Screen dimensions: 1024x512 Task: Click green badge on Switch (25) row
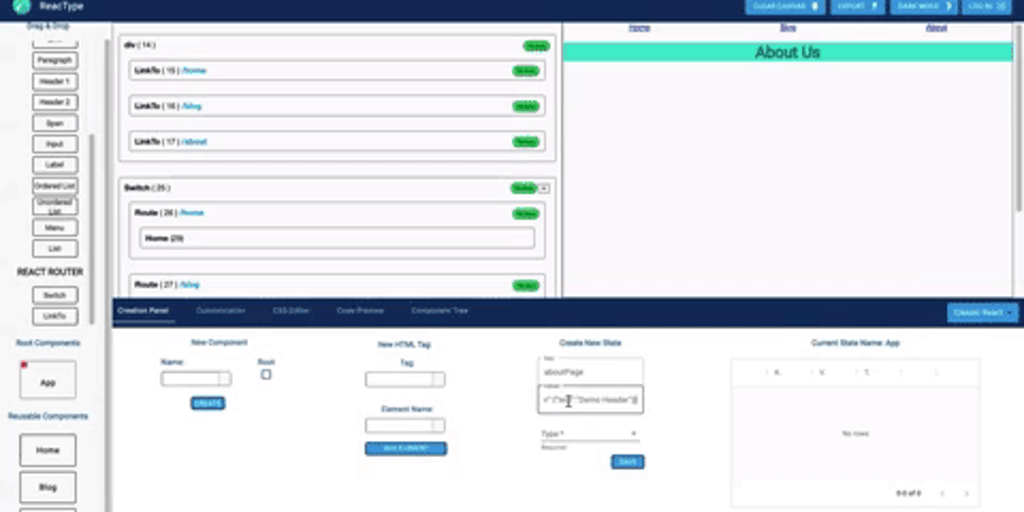[523, 188]
